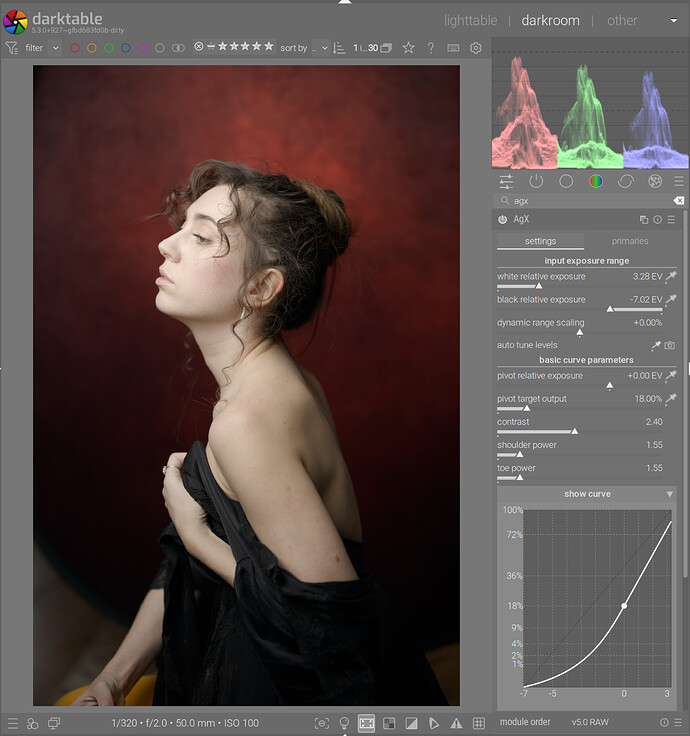690x736 pixels.
Task: Open global preferences gear icon
Action: click(475, 47)
